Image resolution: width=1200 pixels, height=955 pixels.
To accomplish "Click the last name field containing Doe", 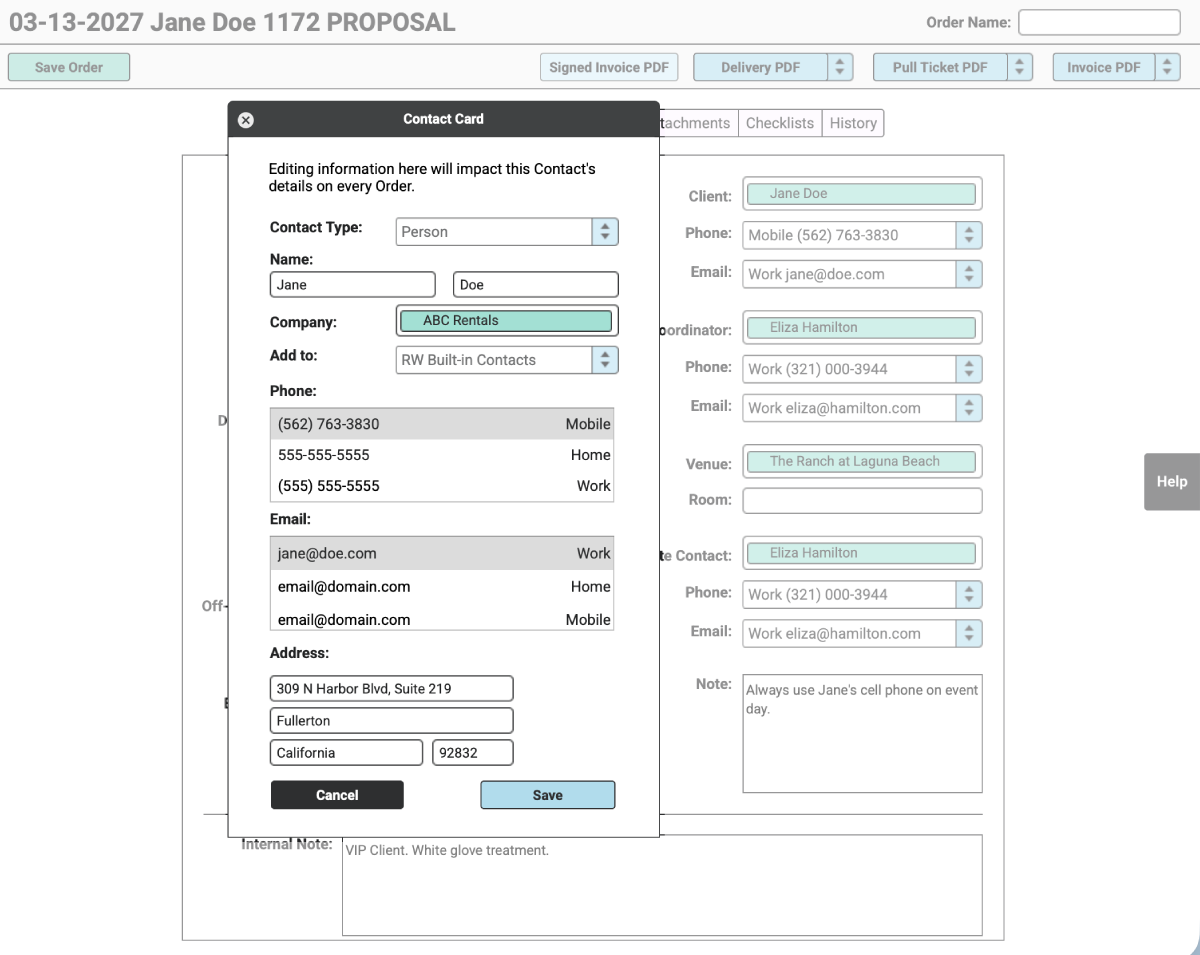I will click(x=536, y=285).
